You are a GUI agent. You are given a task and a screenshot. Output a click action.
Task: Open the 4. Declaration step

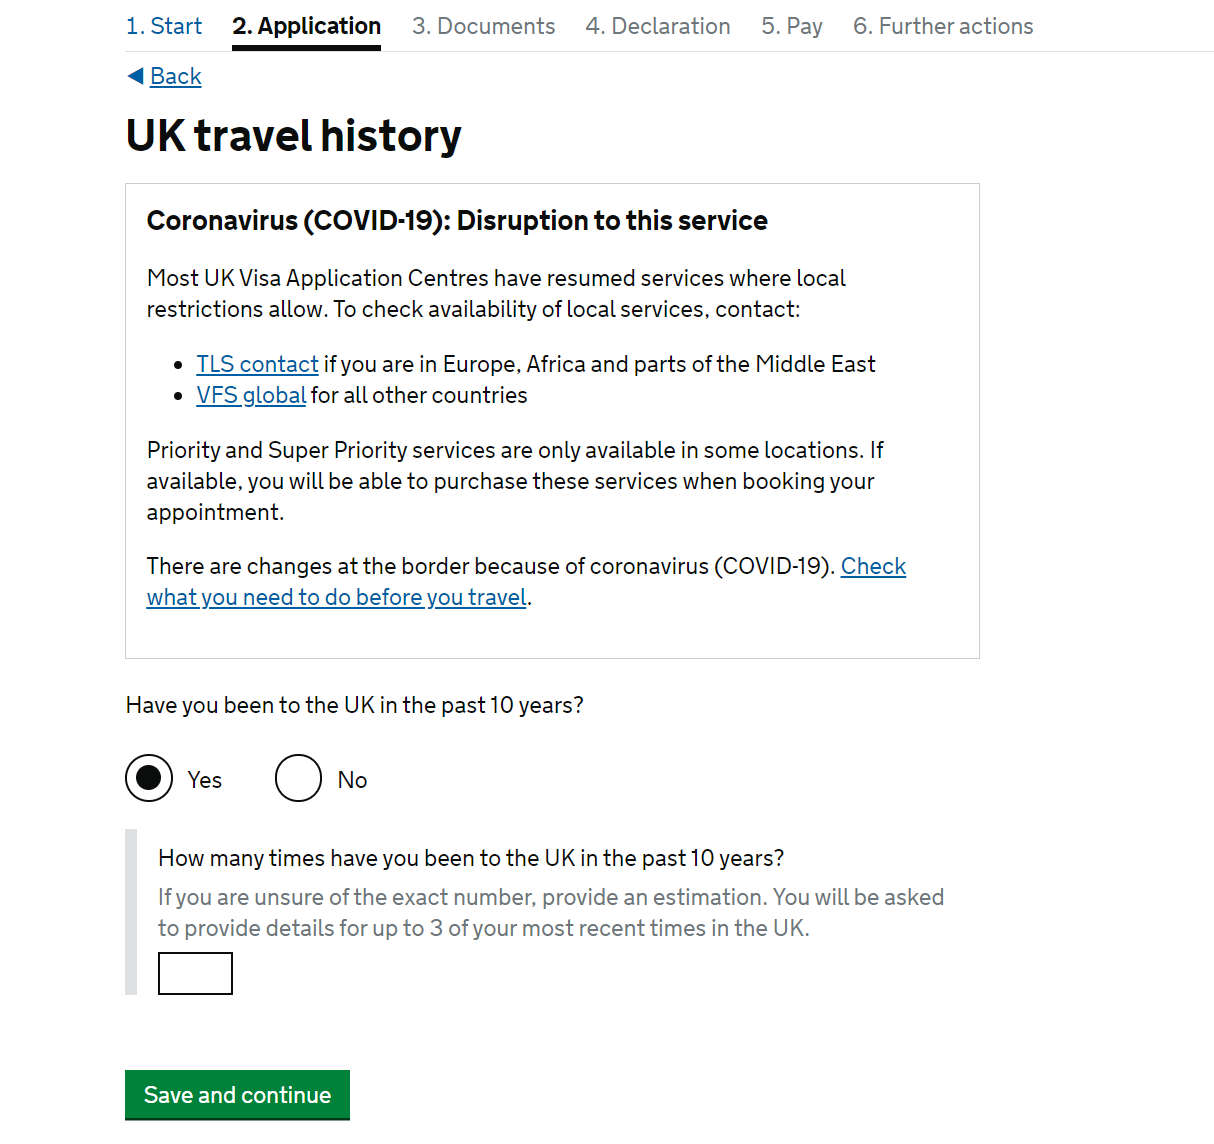coord(658,26)
